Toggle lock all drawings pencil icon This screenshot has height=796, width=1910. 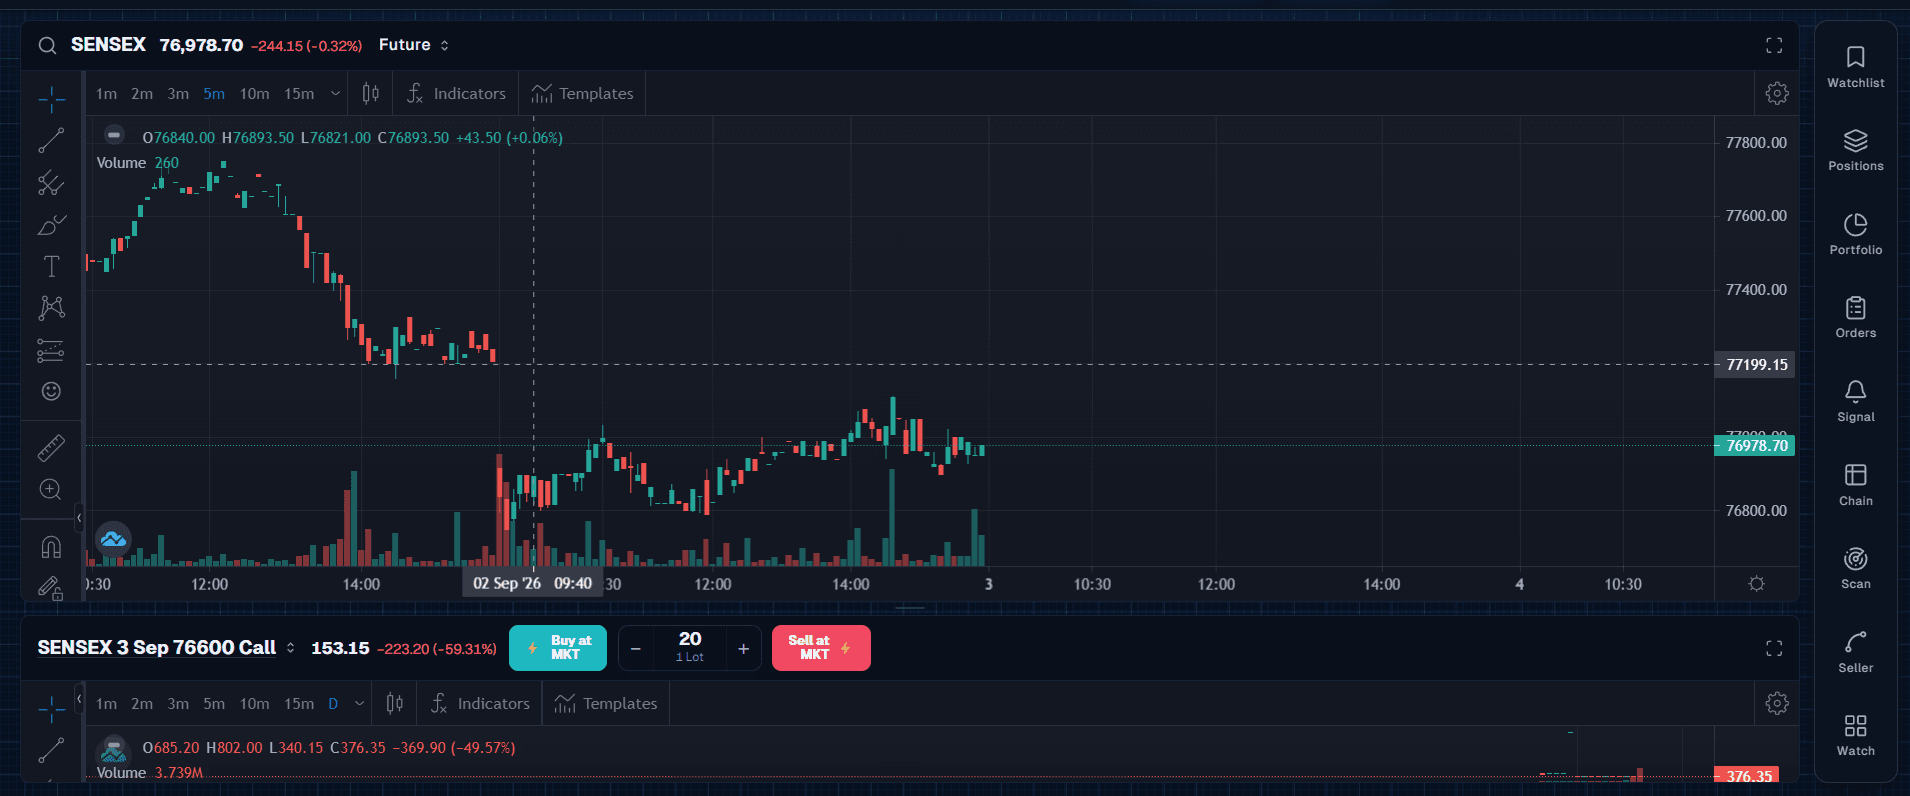51,588
